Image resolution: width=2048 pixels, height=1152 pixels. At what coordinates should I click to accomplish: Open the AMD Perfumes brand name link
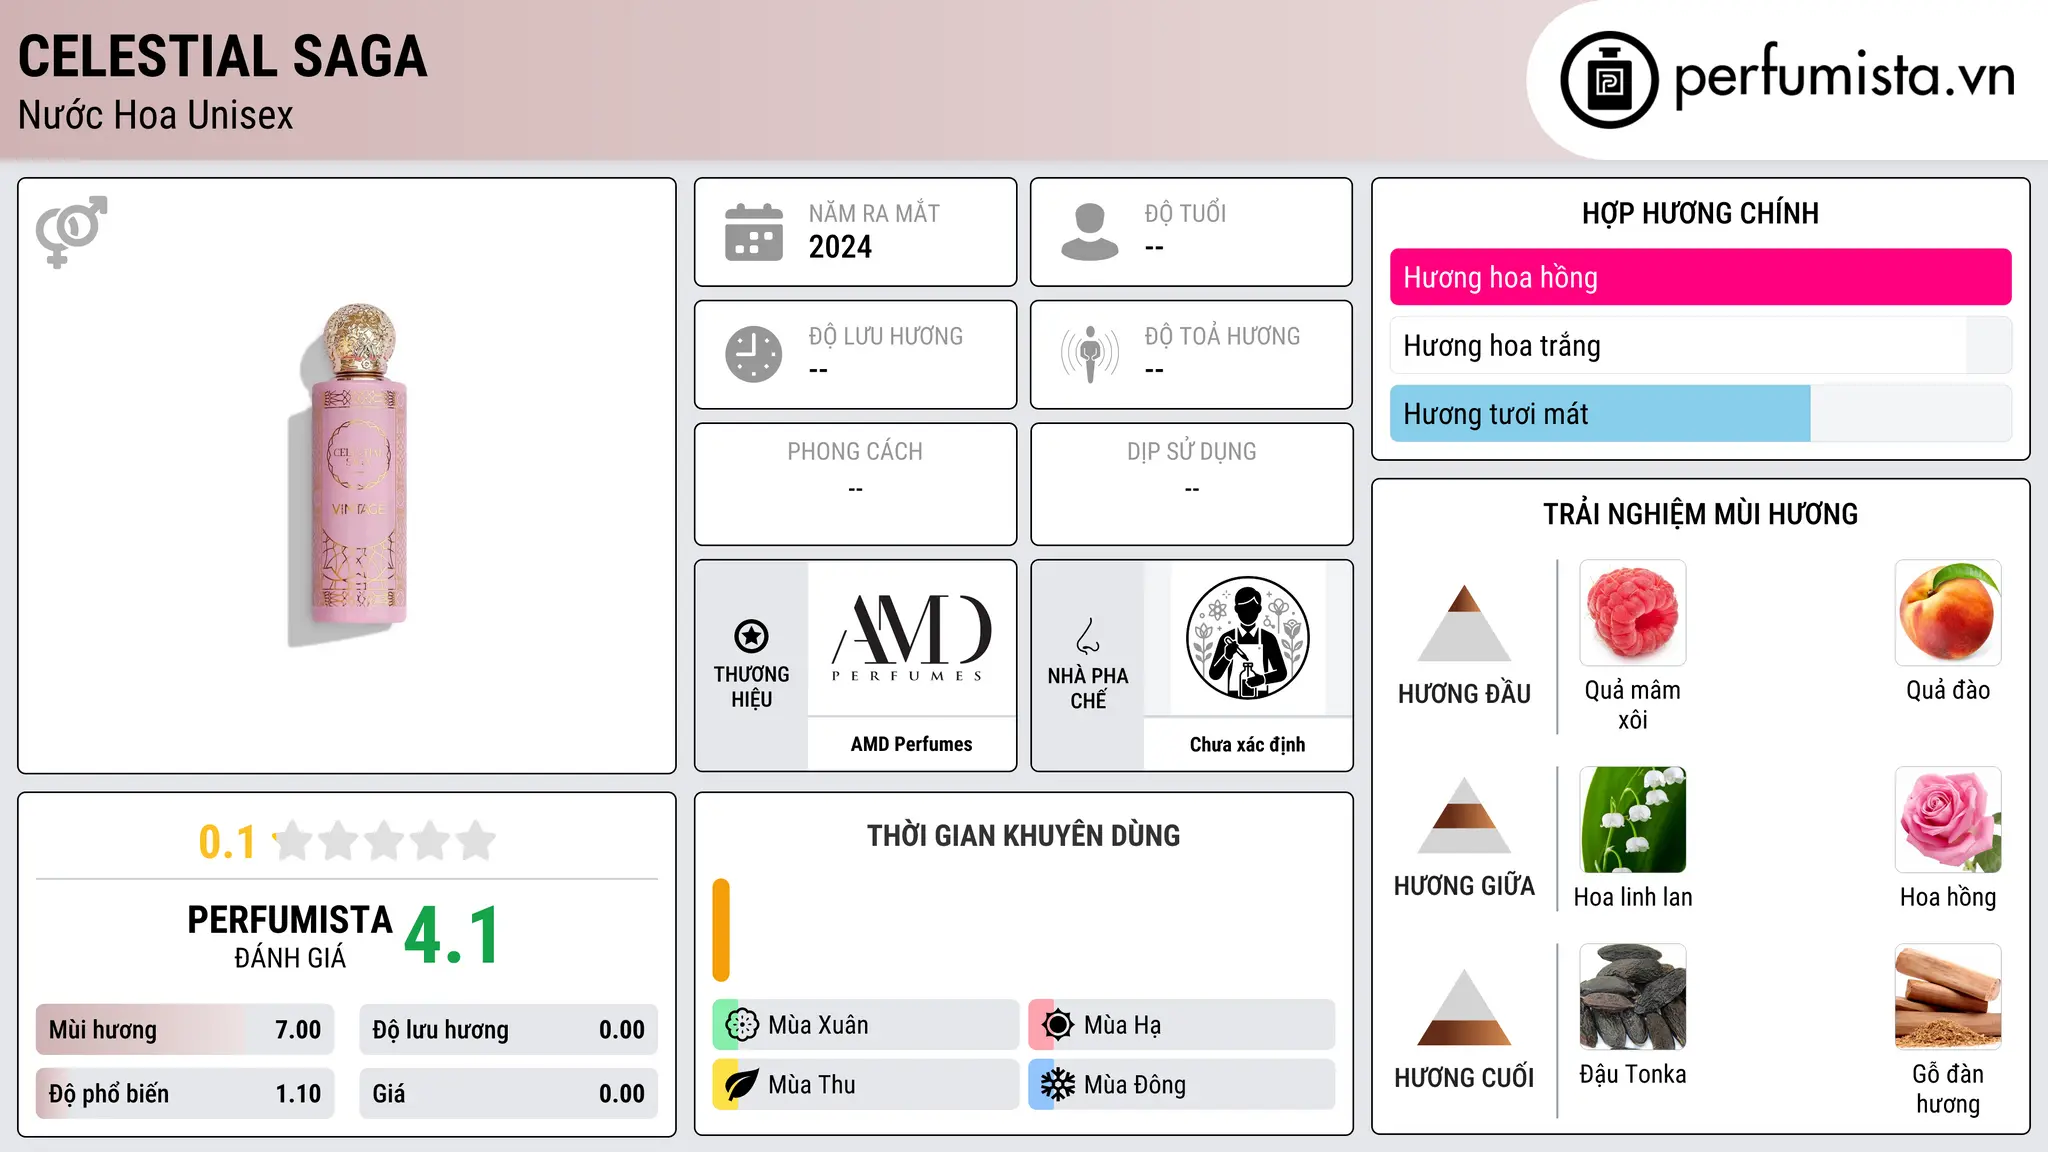click(911, 744)
